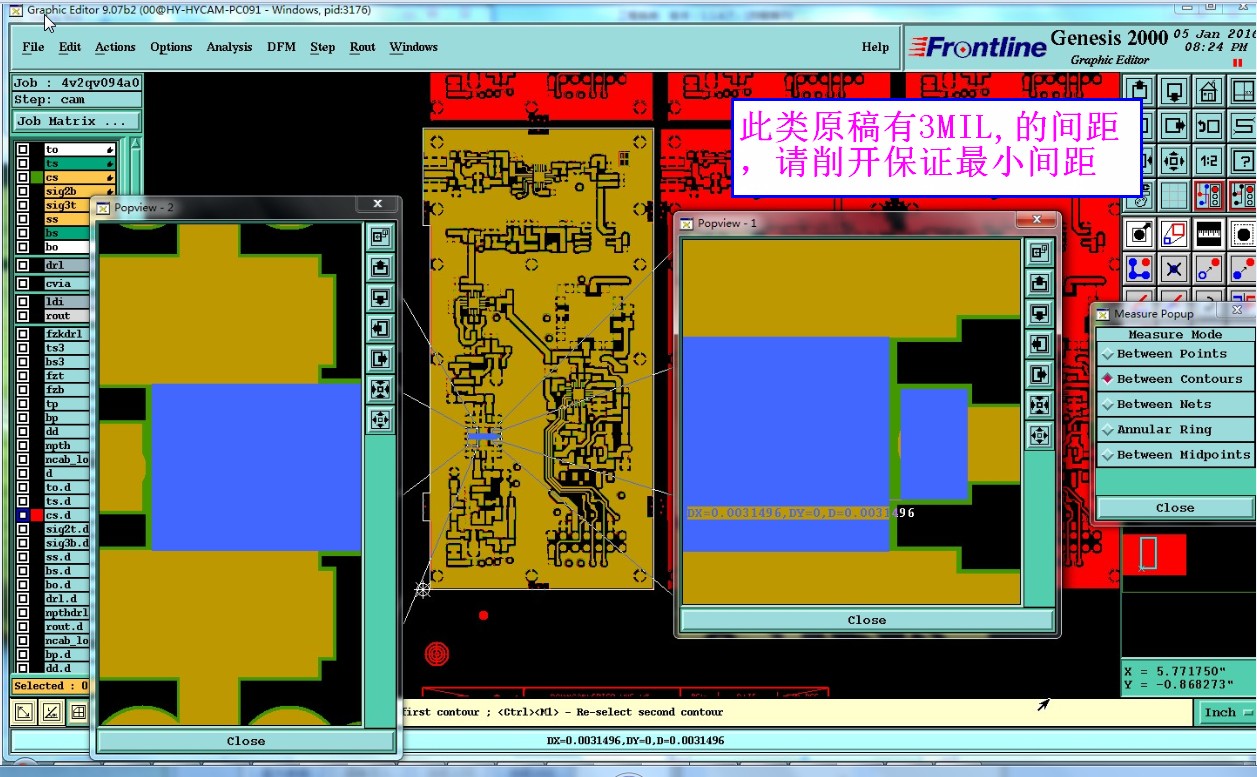The width and height of the screenshot is (1257, 777).
Task: Open the Help menu
Action: click(875, 47)
